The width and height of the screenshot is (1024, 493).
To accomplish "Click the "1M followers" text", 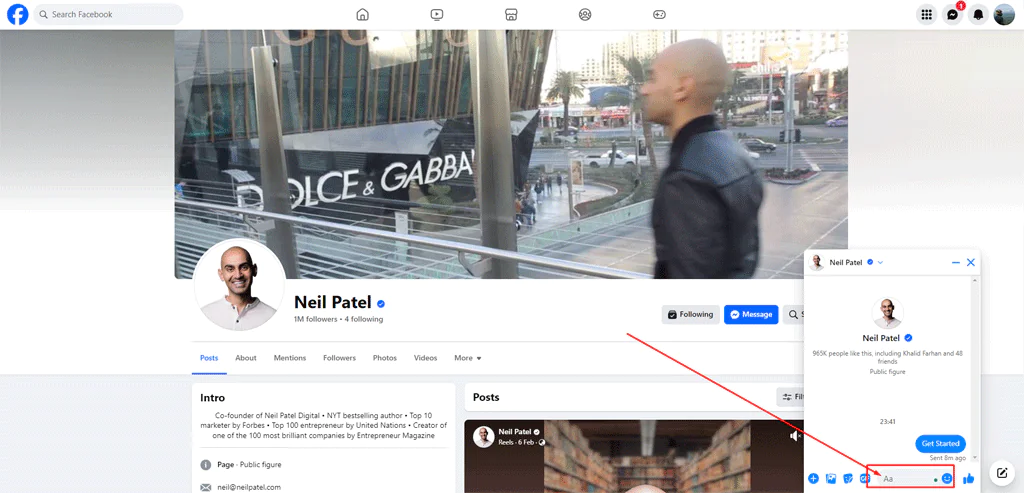I will click(x=315, y=319).
